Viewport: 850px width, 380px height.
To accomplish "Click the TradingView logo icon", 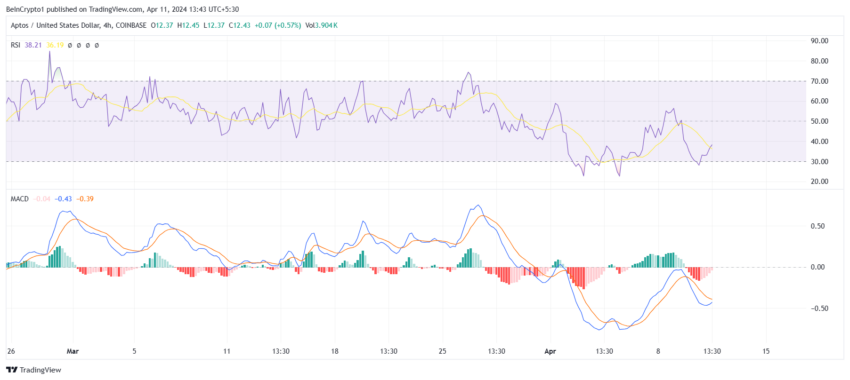I will click(11, 370).
